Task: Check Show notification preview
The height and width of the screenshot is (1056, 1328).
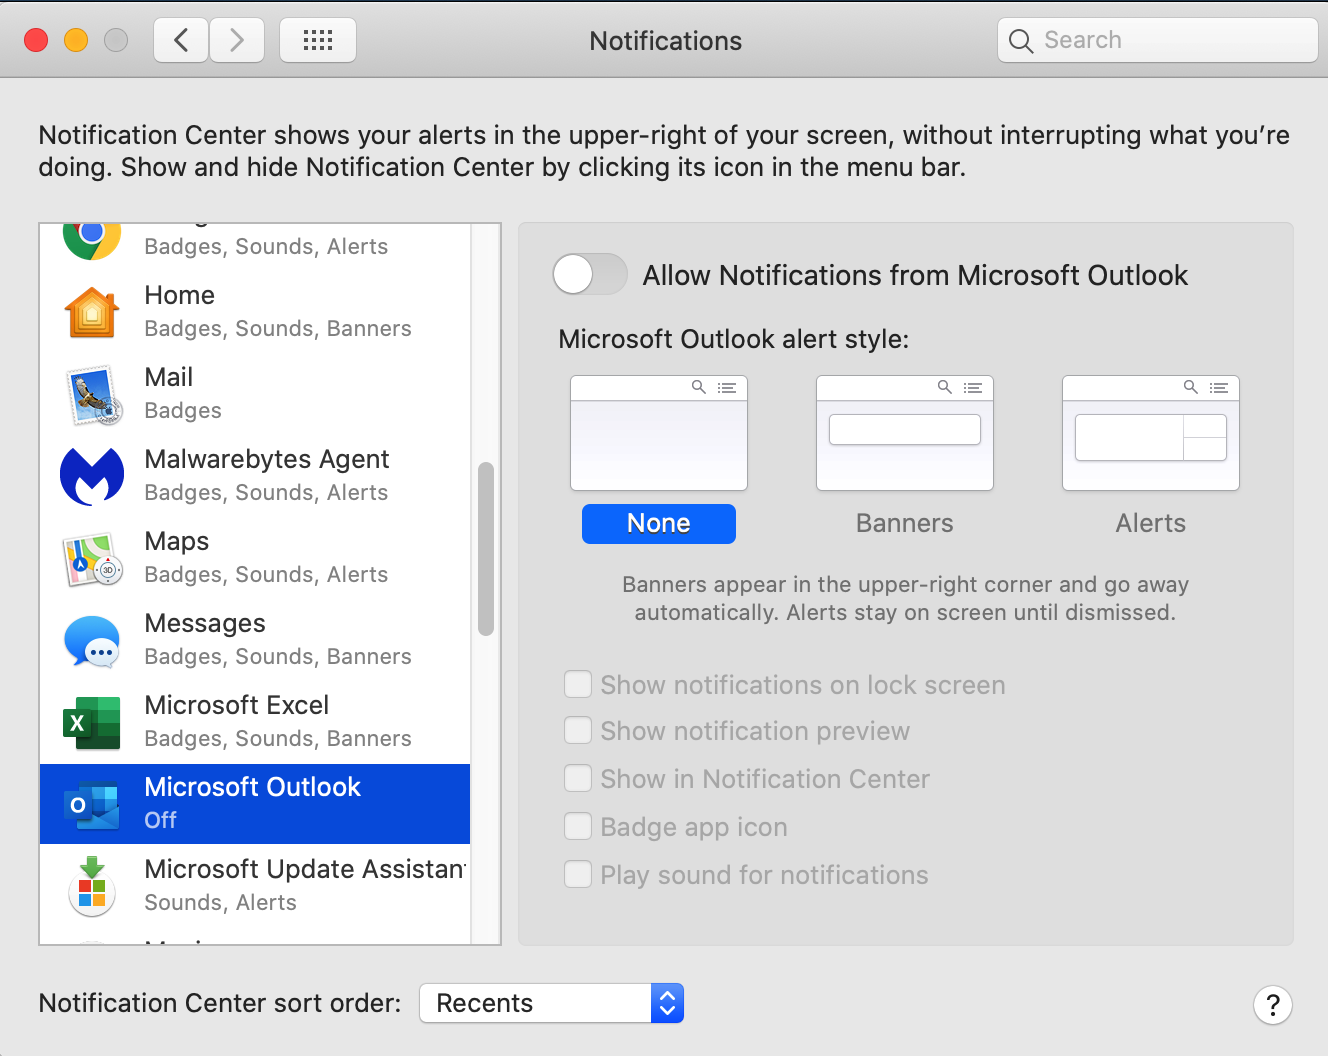Action: pos(578,731)
